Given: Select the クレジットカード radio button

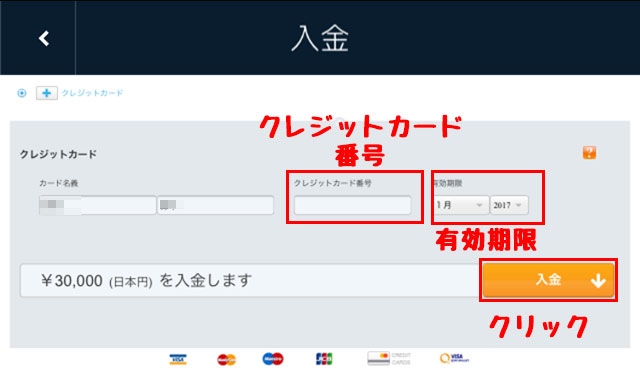Looking at the screenshot, I should coord(22,93).
